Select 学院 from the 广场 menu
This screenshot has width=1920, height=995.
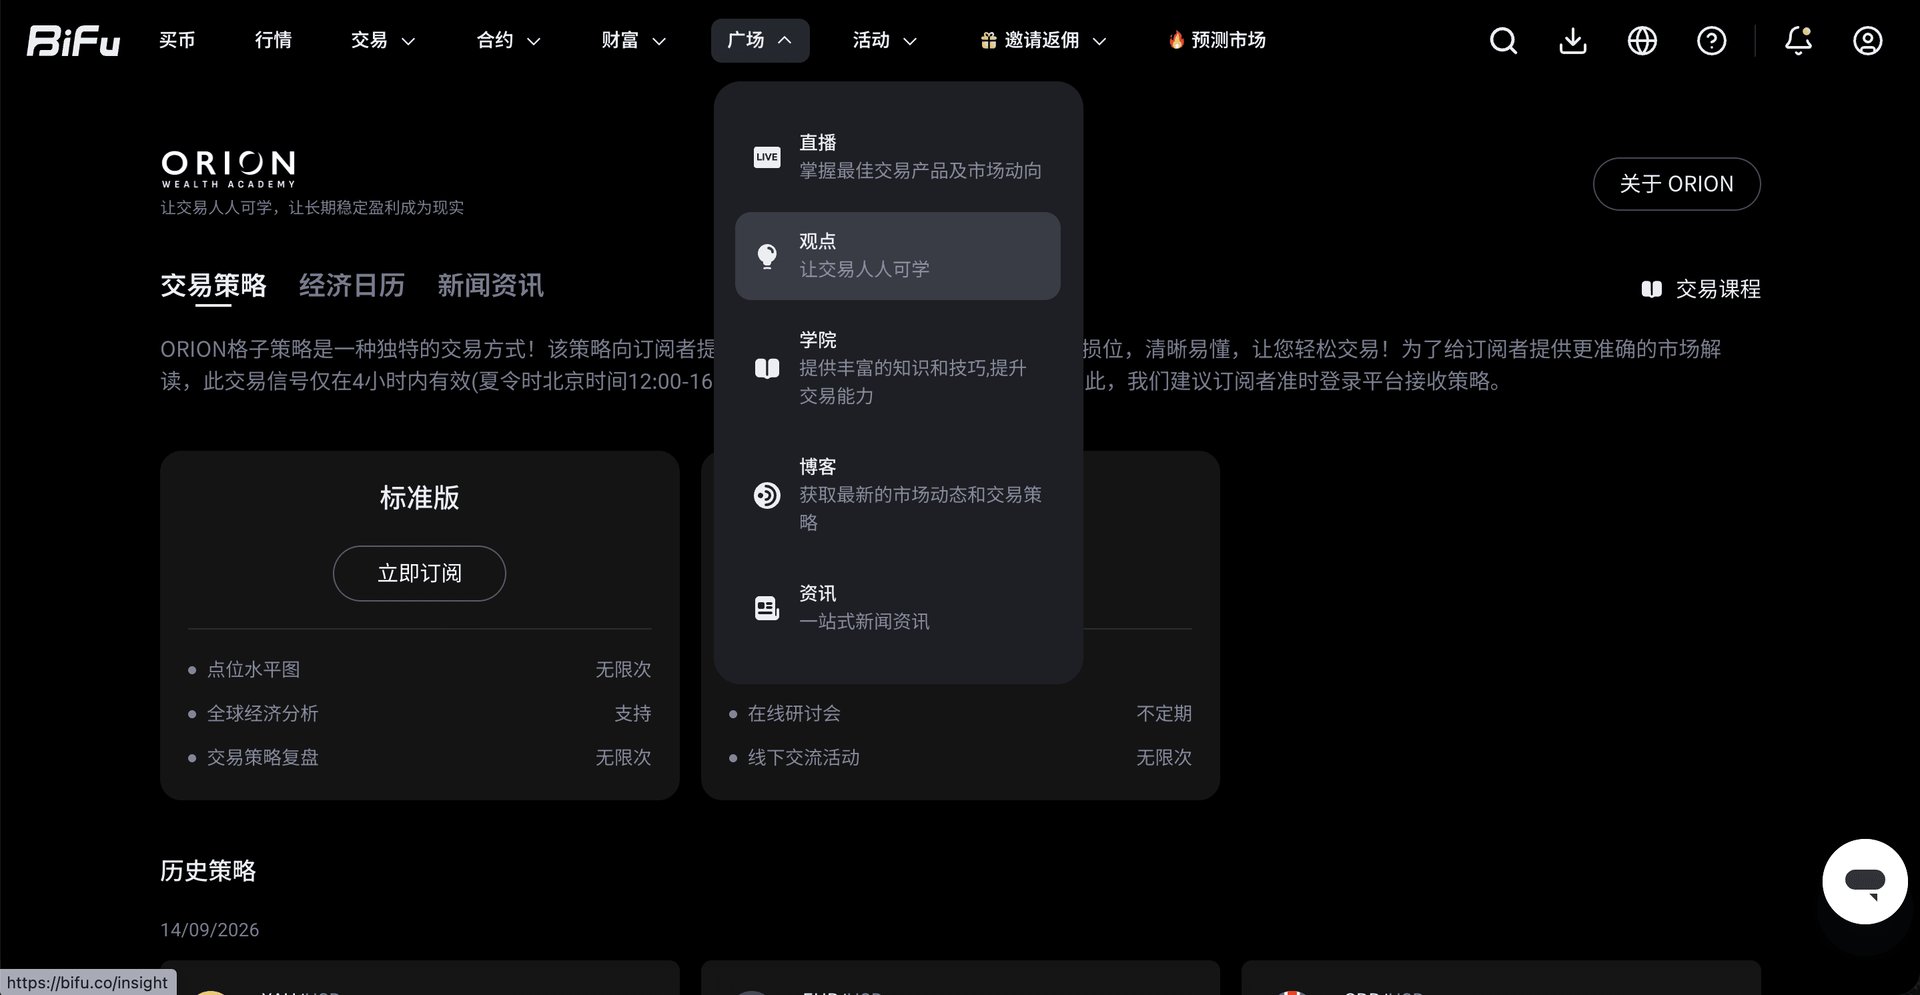click(x=898, y=368)
